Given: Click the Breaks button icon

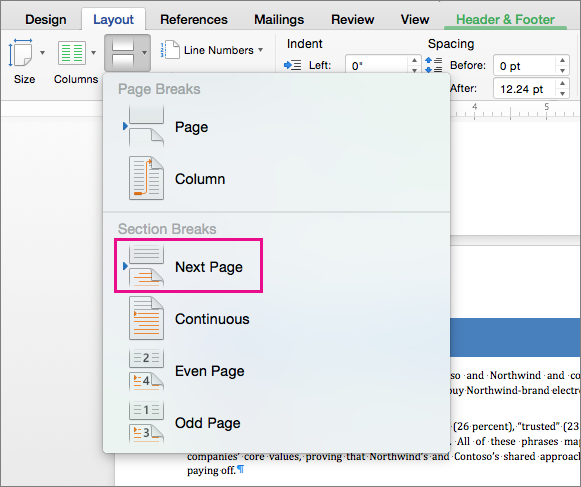Looking at the screenshot, I should click(x=123, y=53).
